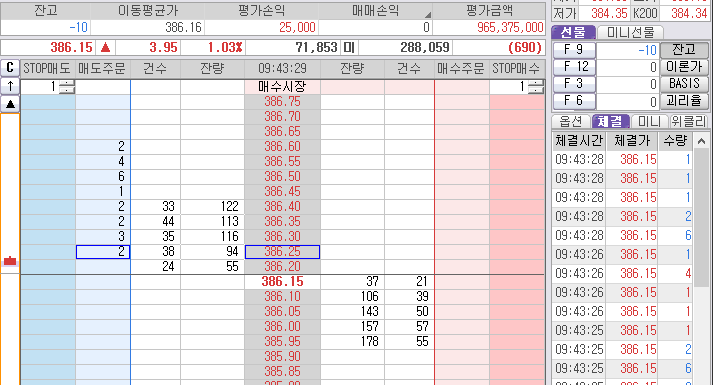Image resolution: width=713 pixels, height=385 pixels.
Task: Click the 매수주문 column header
Action: click(461, 69)
